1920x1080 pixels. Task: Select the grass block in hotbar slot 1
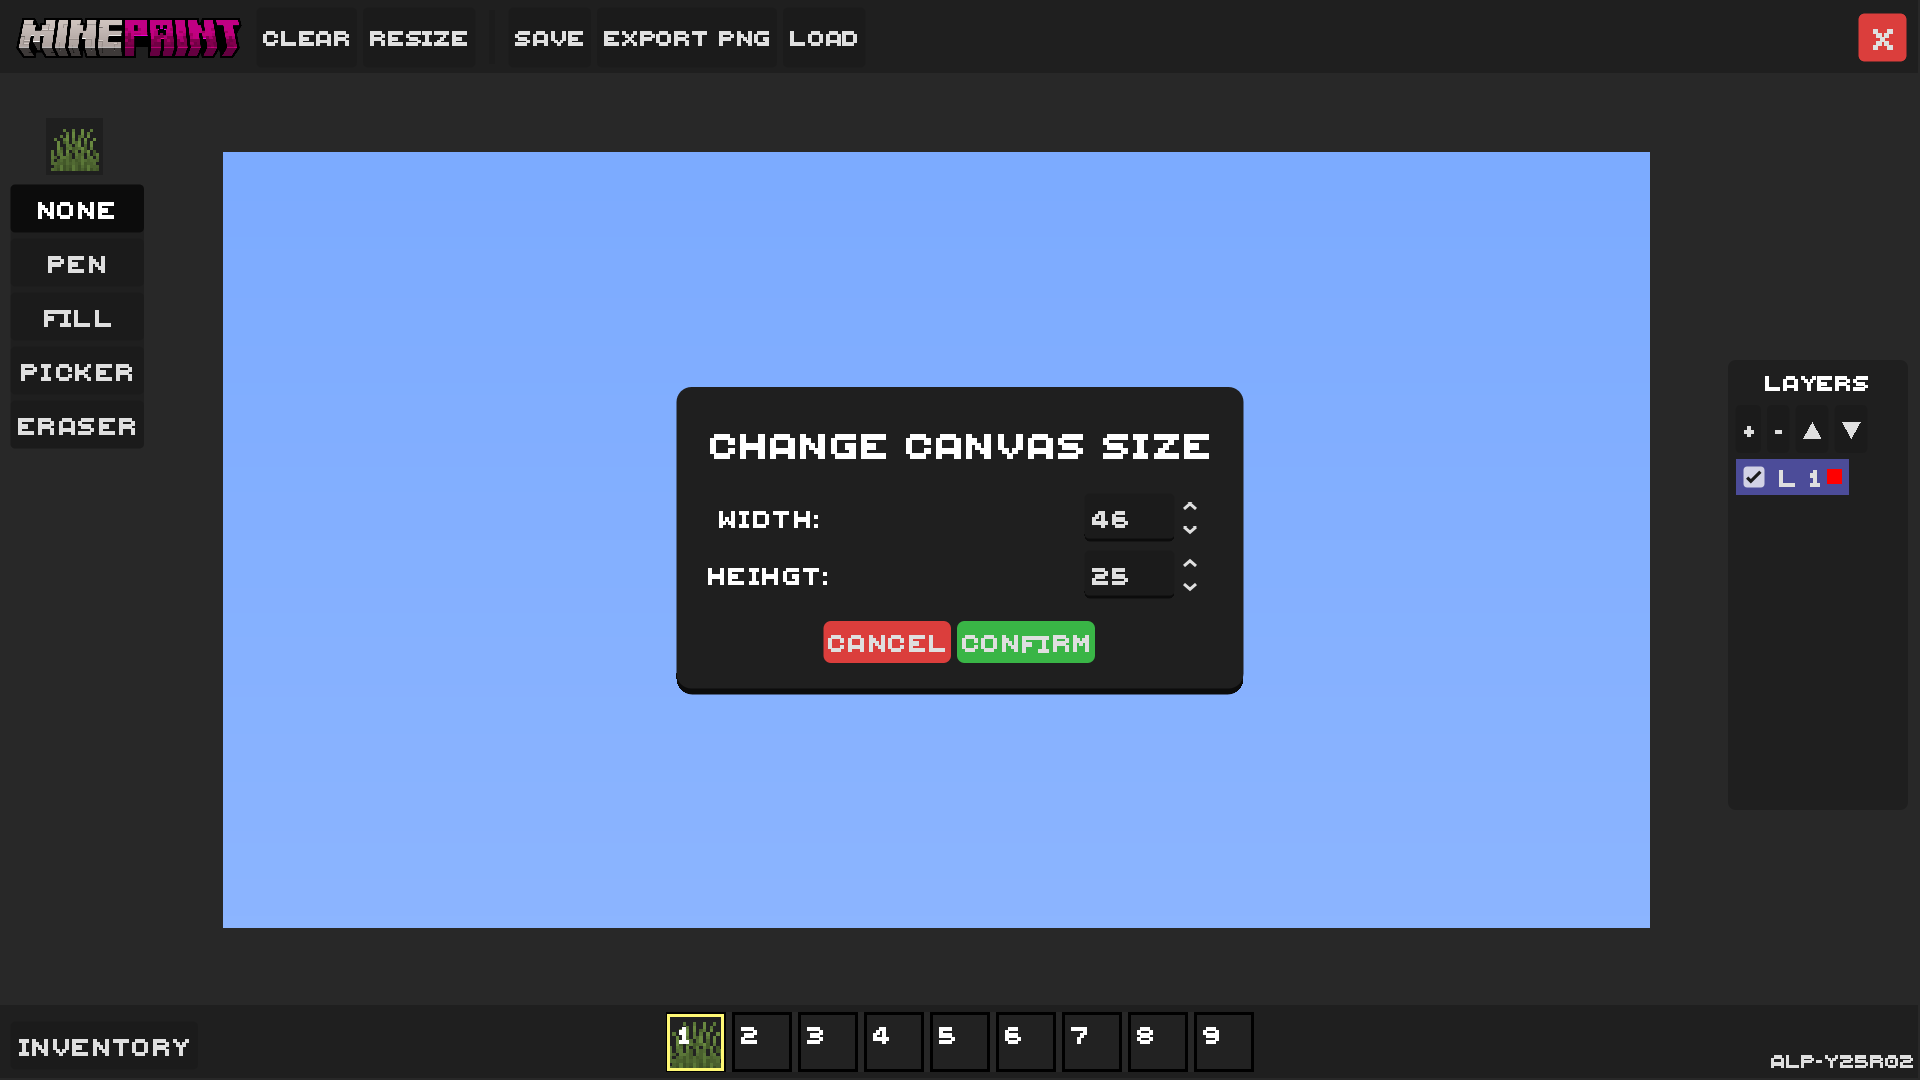[695, 1041]
